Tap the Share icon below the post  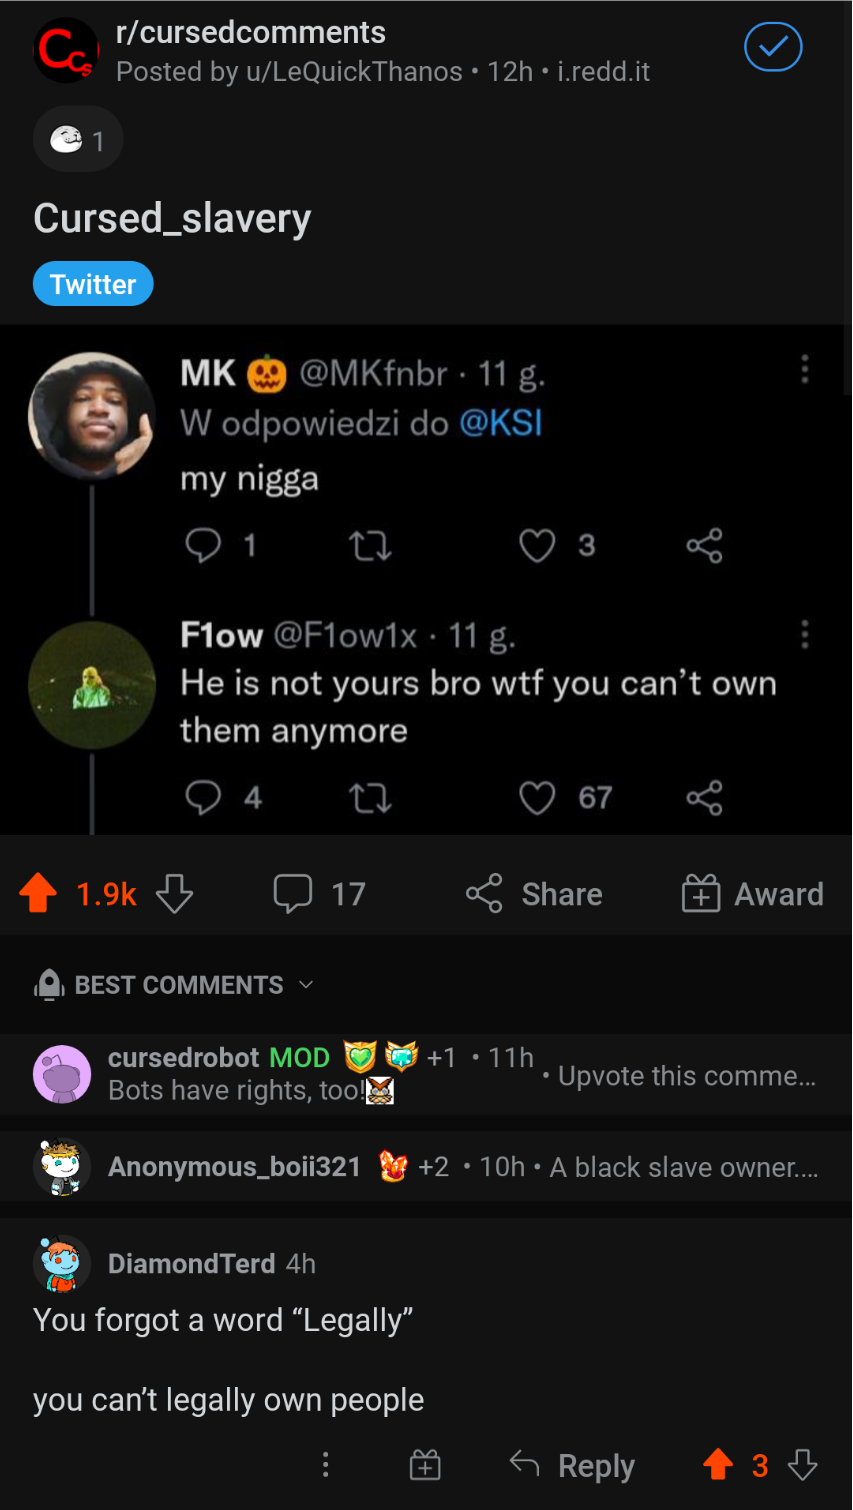coord(485,893)
